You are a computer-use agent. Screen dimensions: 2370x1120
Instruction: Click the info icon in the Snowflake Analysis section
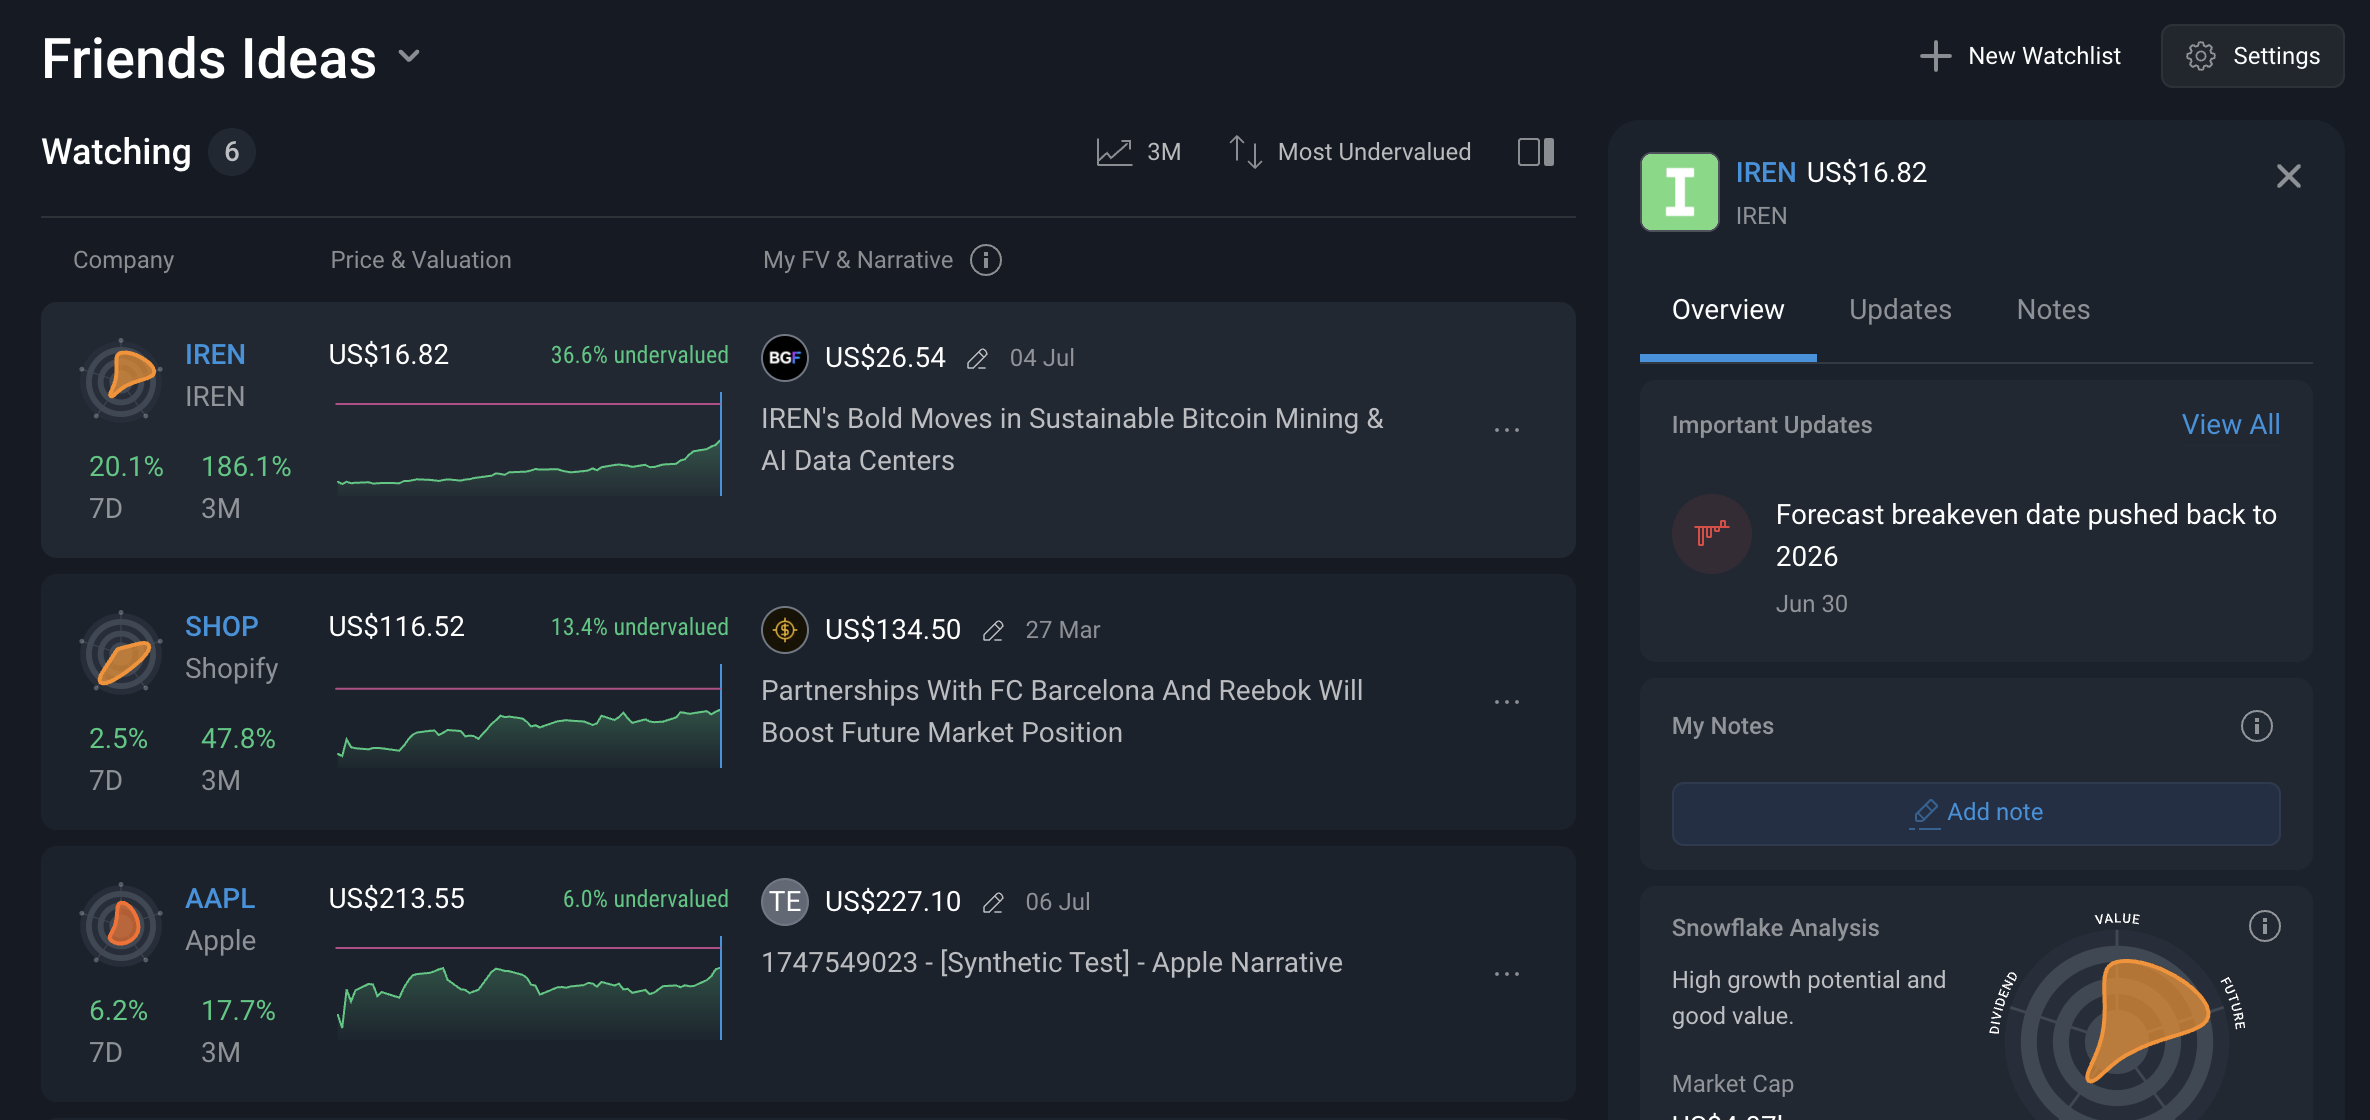pyautogui.click(x=2264, y=926)
